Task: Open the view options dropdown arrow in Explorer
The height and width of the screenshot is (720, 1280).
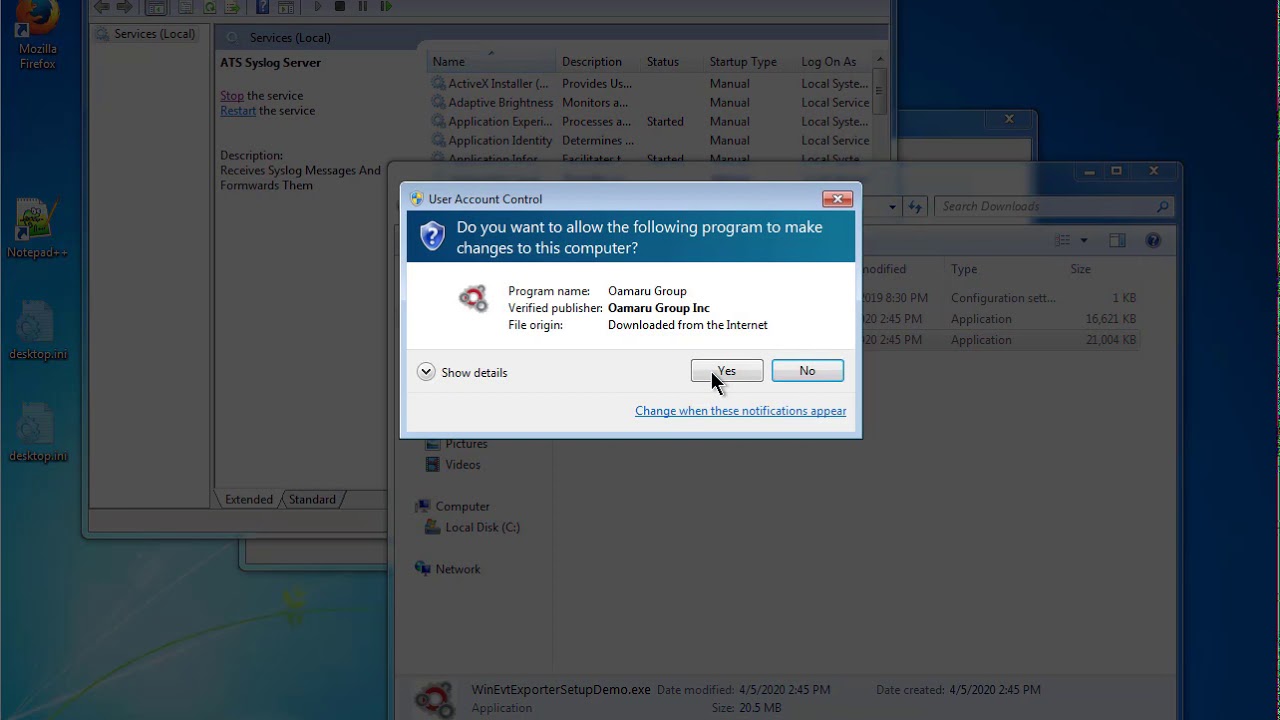Action: (x=1083, y=241)
